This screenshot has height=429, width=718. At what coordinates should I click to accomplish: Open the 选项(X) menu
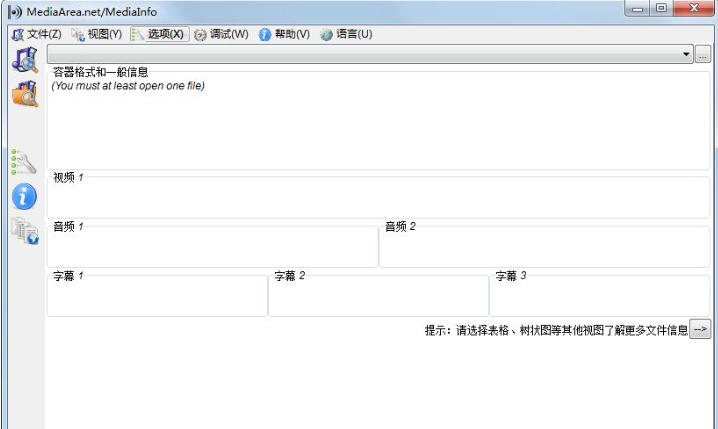pyautogui.click(x=158, y=34)
